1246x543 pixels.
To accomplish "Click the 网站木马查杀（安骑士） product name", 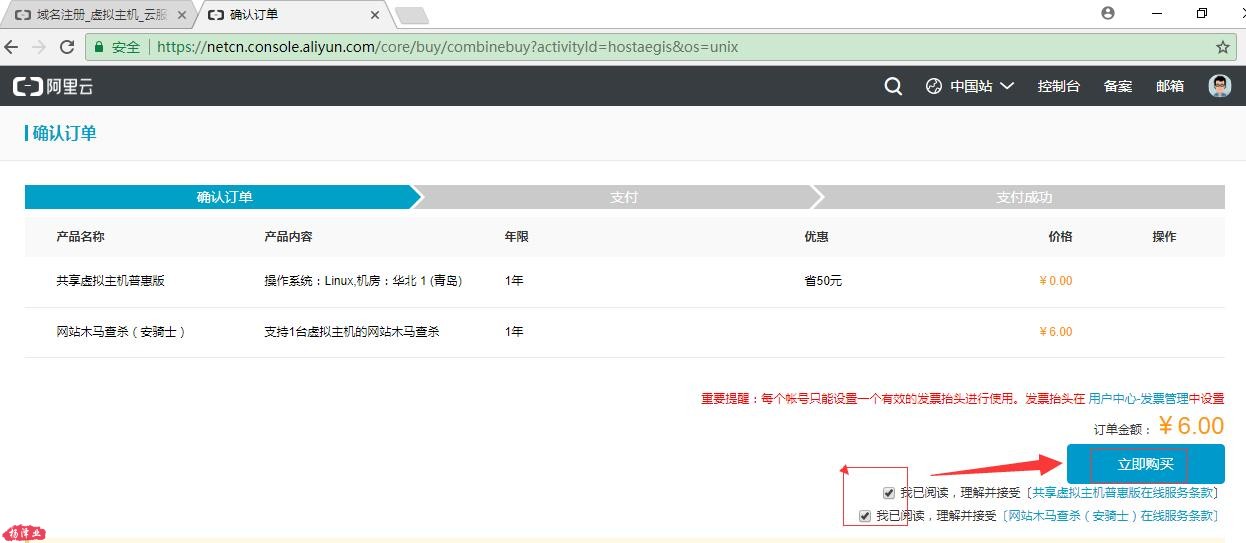I will point(121,331).
